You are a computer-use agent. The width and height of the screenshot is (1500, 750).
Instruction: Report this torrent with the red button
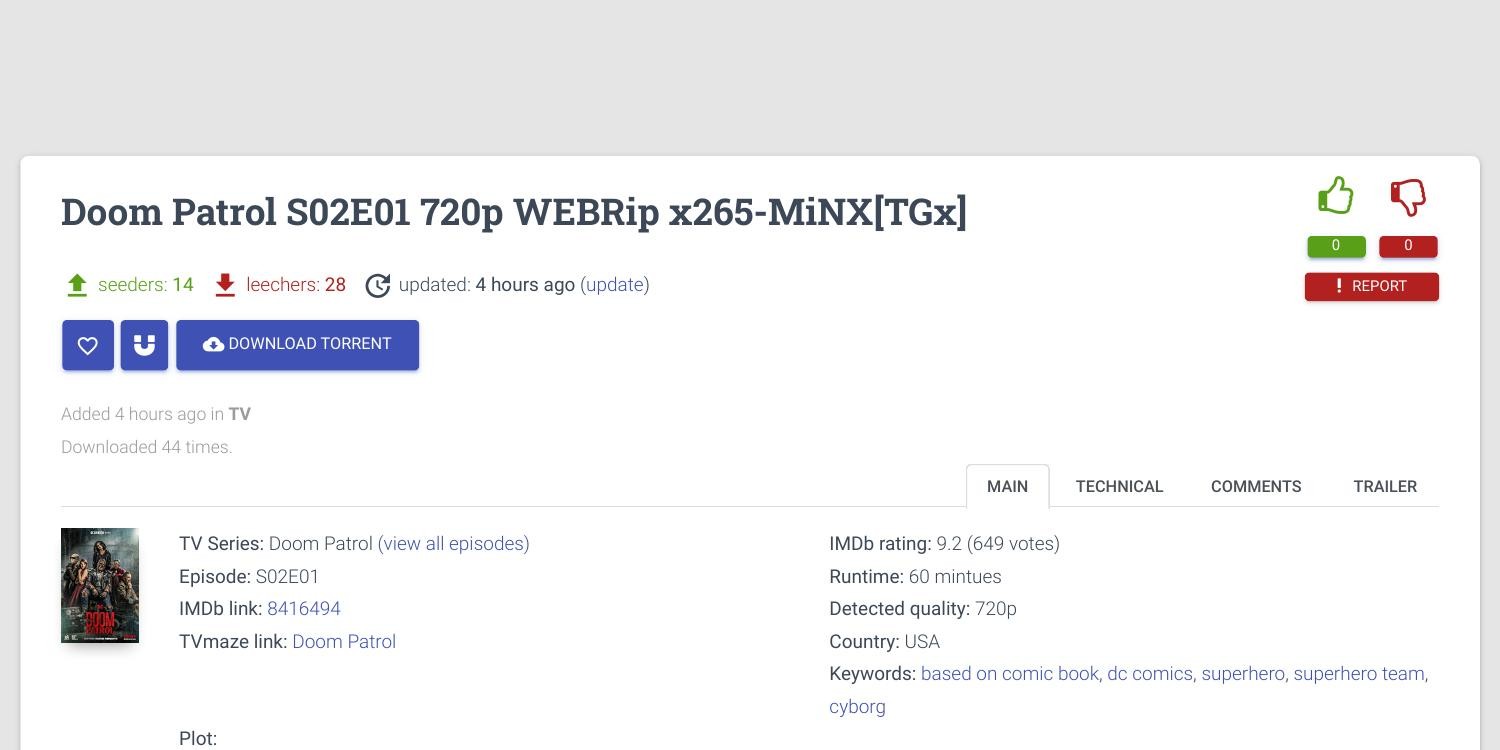[1371, 286]
